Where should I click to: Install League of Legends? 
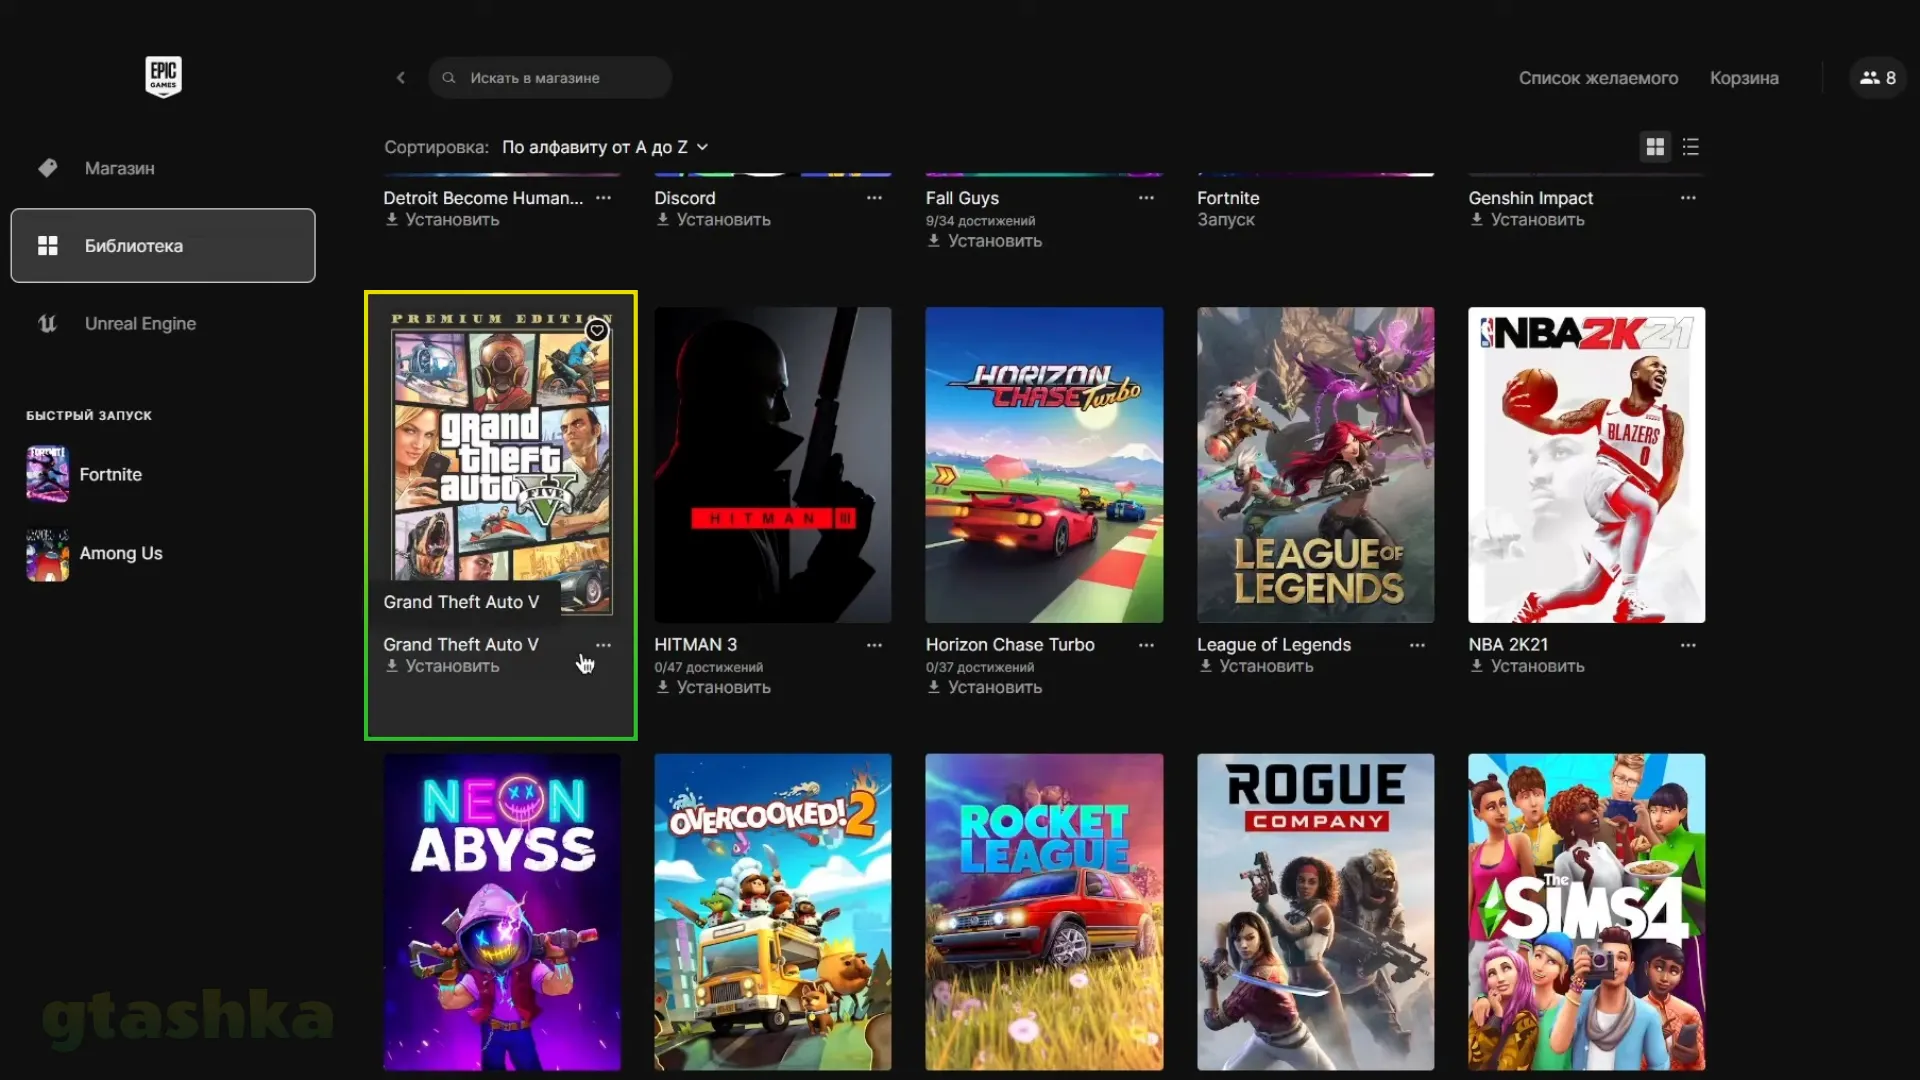point(1257,666)
